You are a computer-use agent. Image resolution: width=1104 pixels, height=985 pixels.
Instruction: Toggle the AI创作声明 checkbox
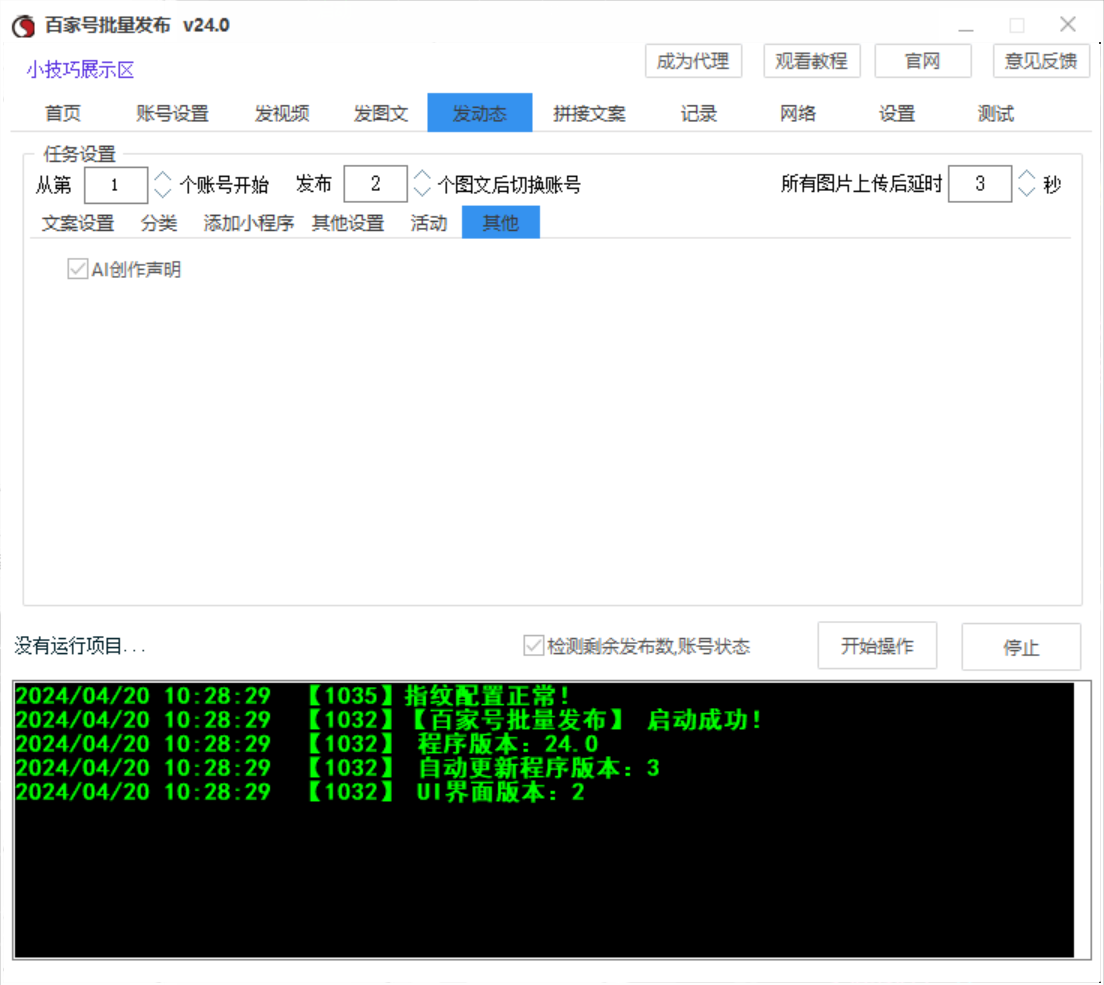click(77, 270)
